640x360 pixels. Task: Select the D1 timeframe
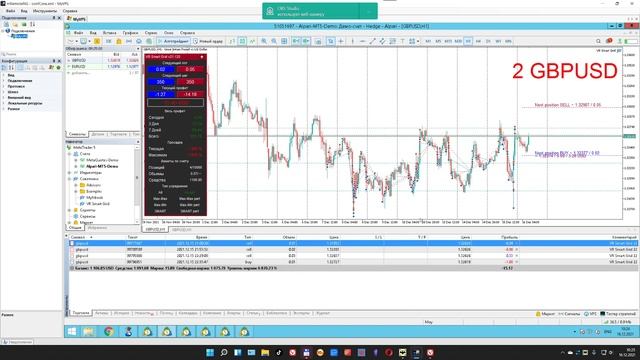tap(488, 41)
